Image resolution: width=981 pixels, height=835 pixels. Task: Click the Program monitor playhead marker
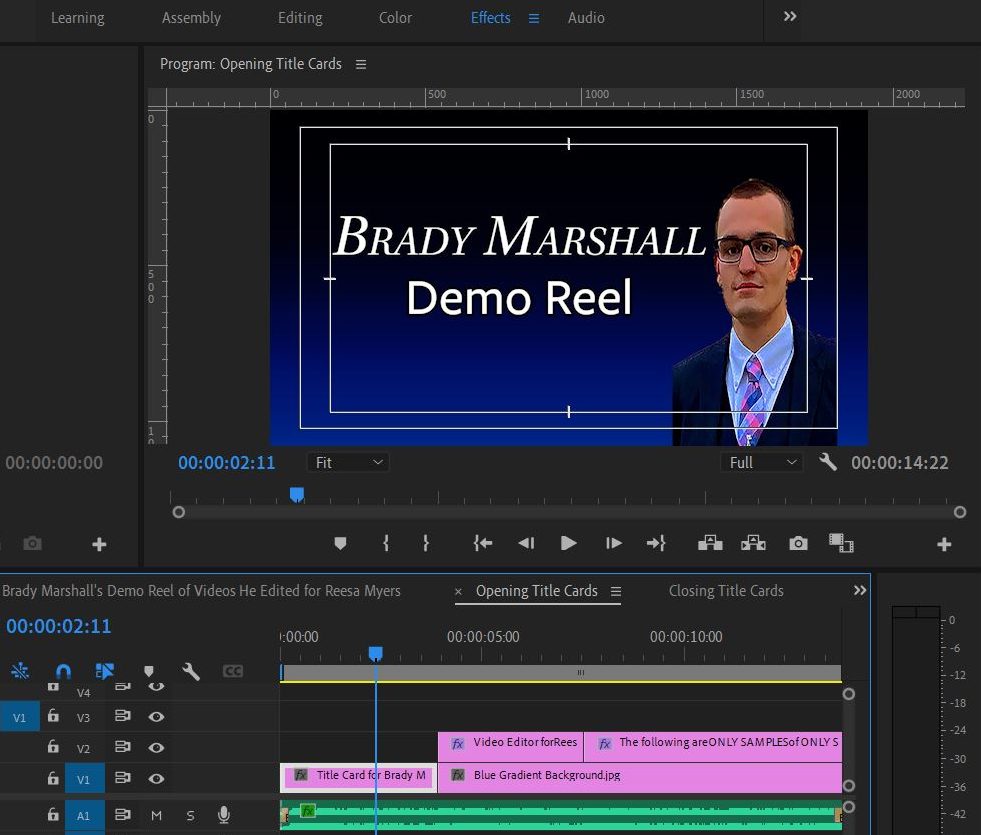pyautogui.click(x=297, y=495)
